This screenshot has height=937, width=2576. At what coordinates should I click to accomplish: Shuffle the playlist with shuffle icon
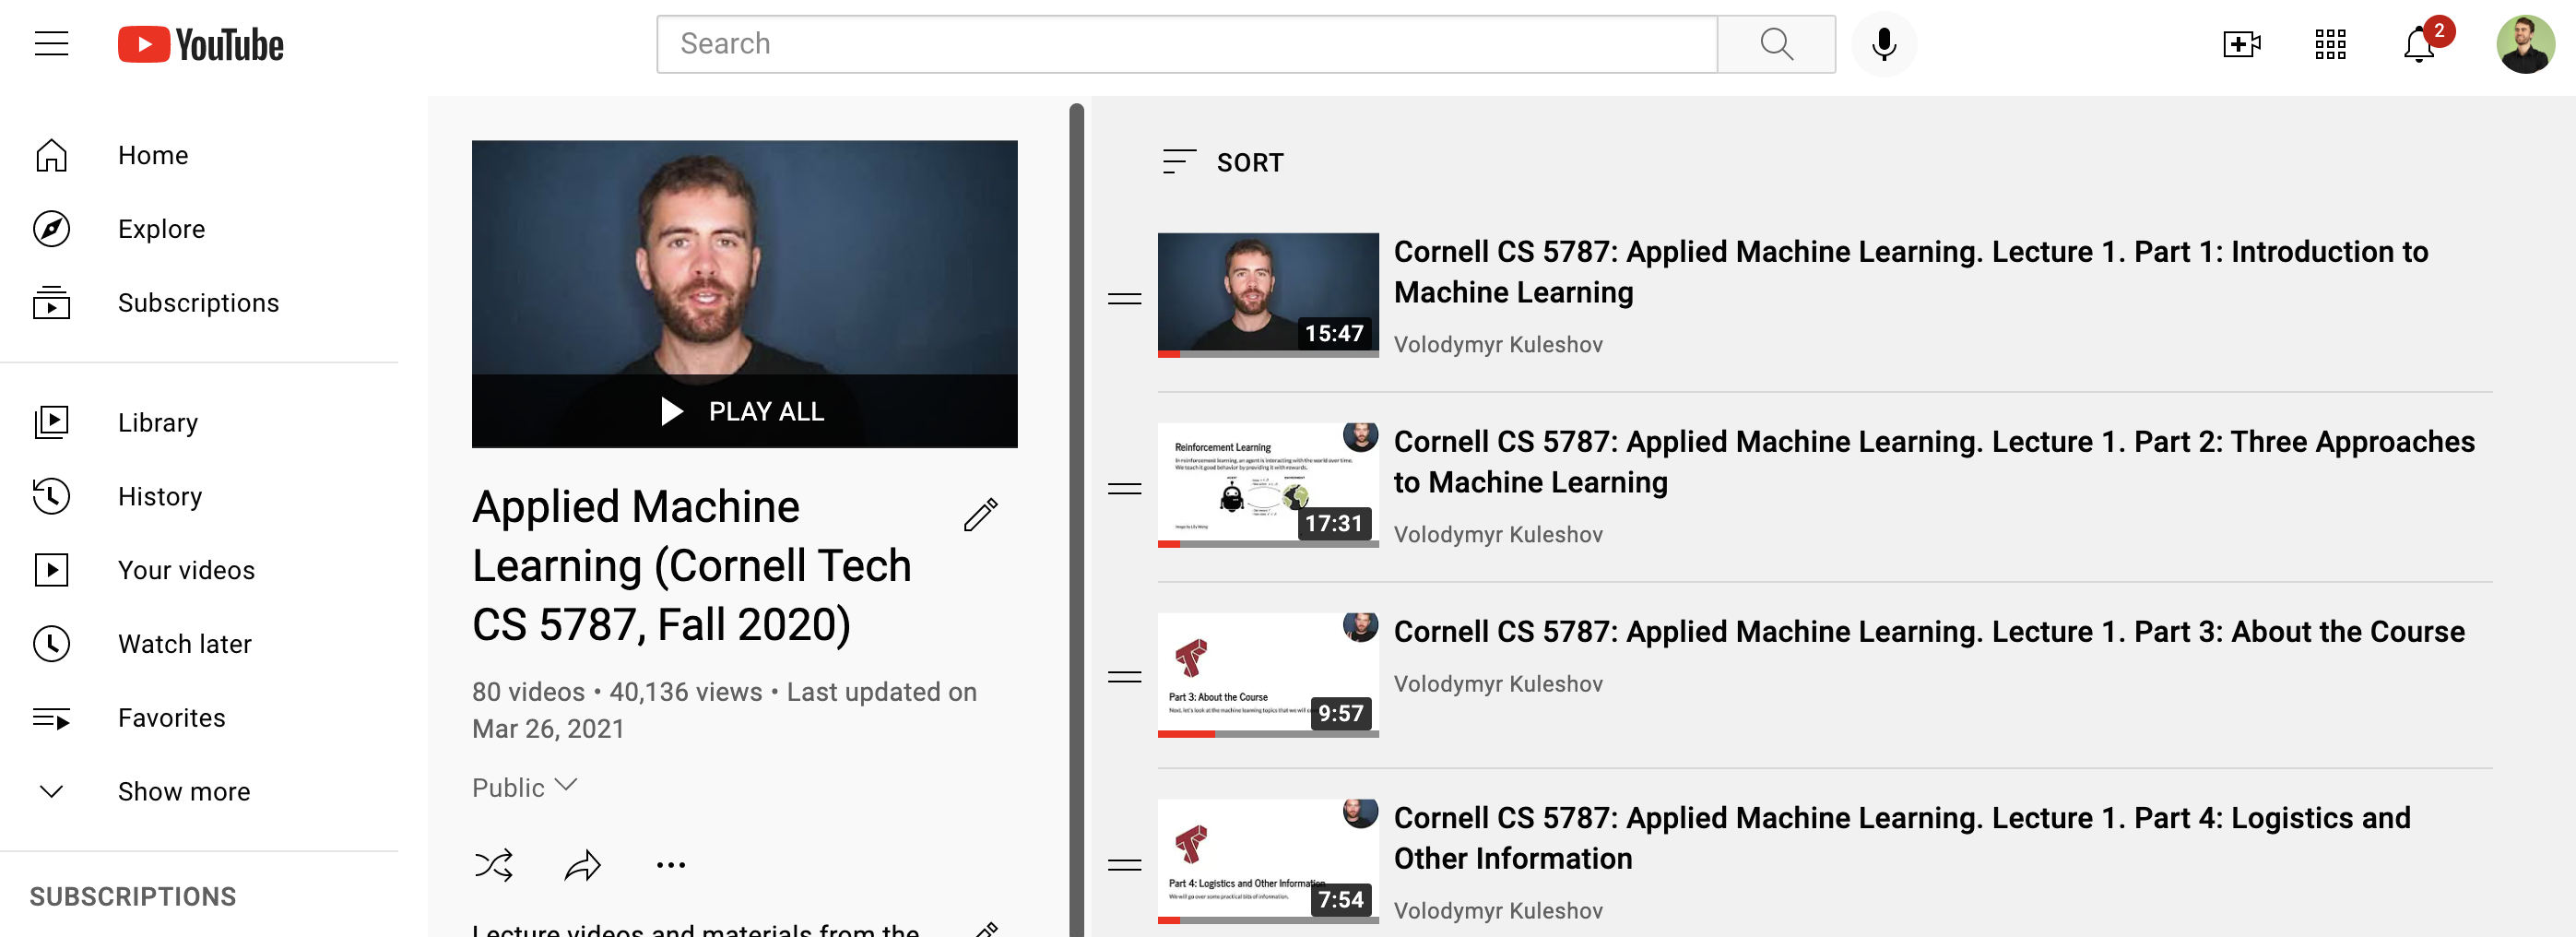pyautogui.click(x=493, y=864)
